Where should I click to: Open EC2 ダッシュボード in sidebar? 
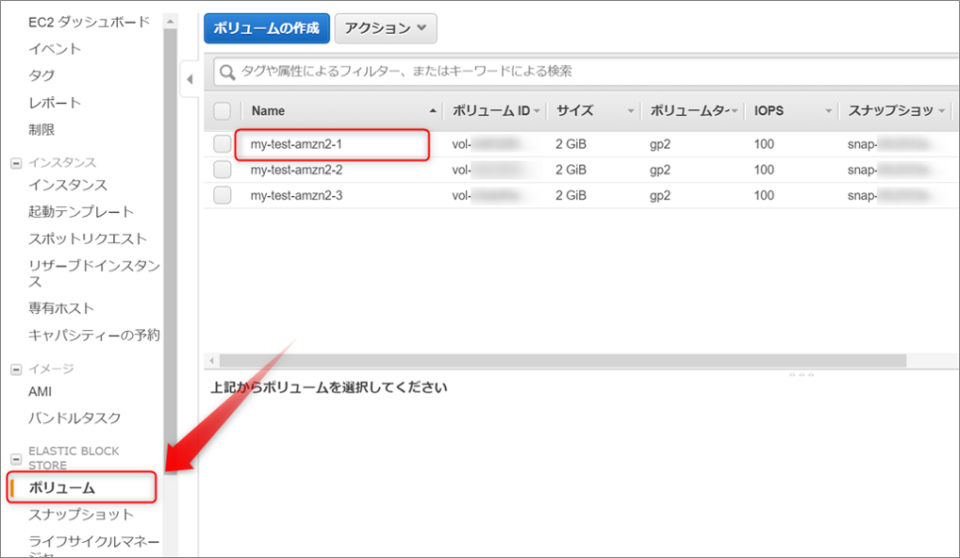[x=89, y=22]
